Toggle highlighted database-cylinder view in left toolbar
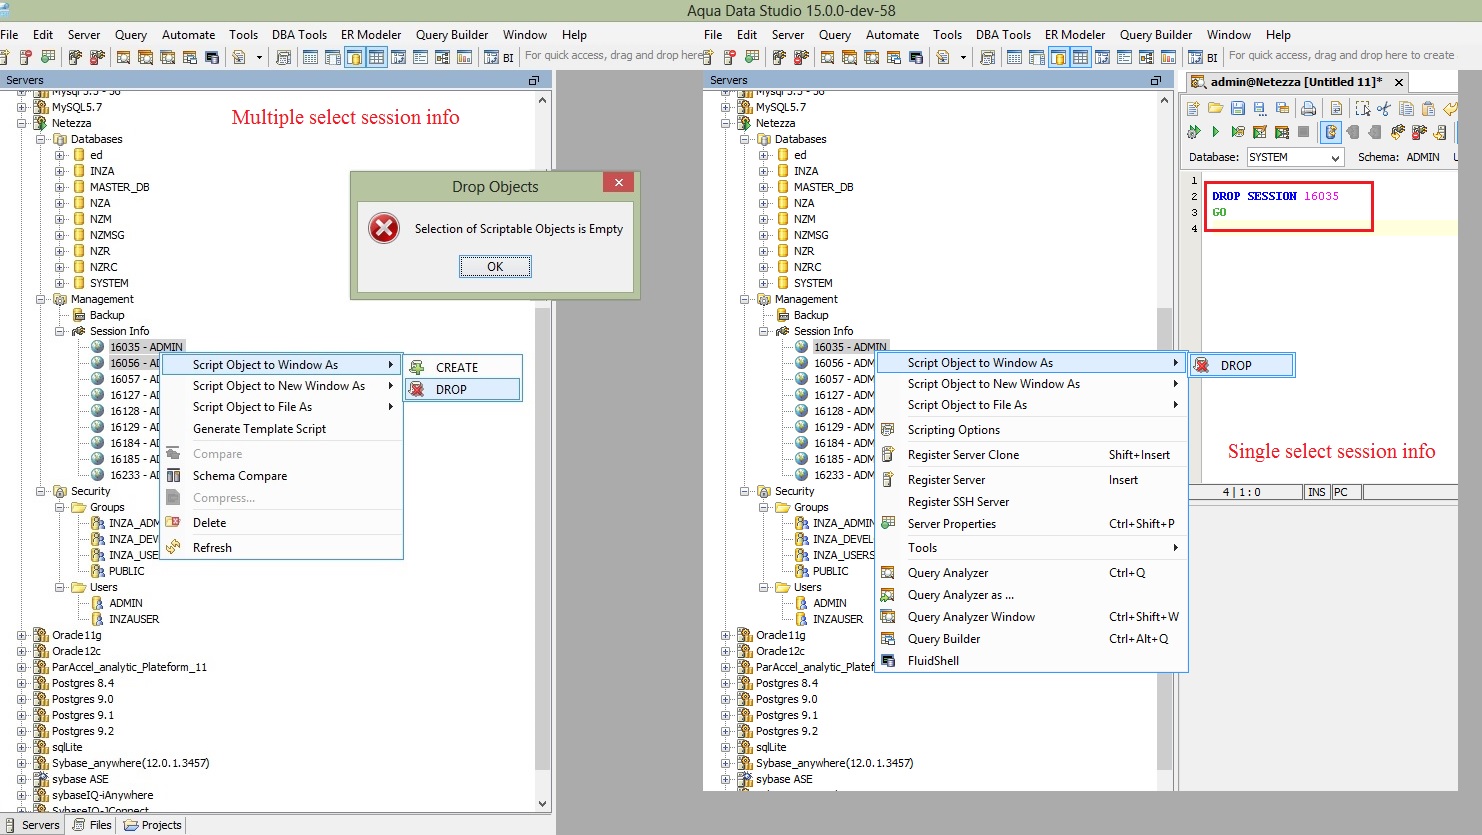Image resolution: width=1482 pixels, height=835 pixels. (x=354, y=57)
